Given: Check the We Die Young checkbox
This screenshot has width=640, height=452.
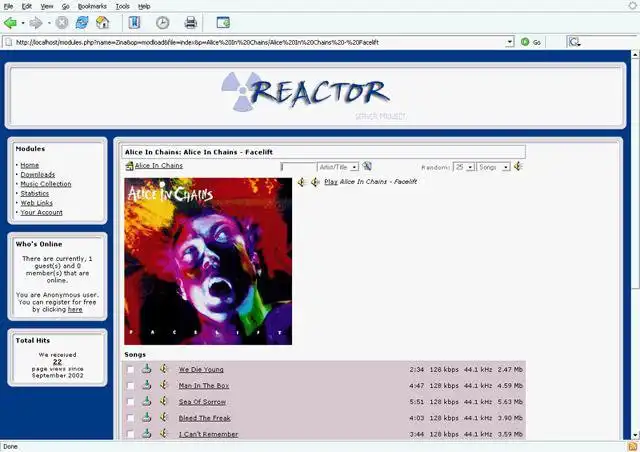Looking at the screenshot, I should [130, 370].
